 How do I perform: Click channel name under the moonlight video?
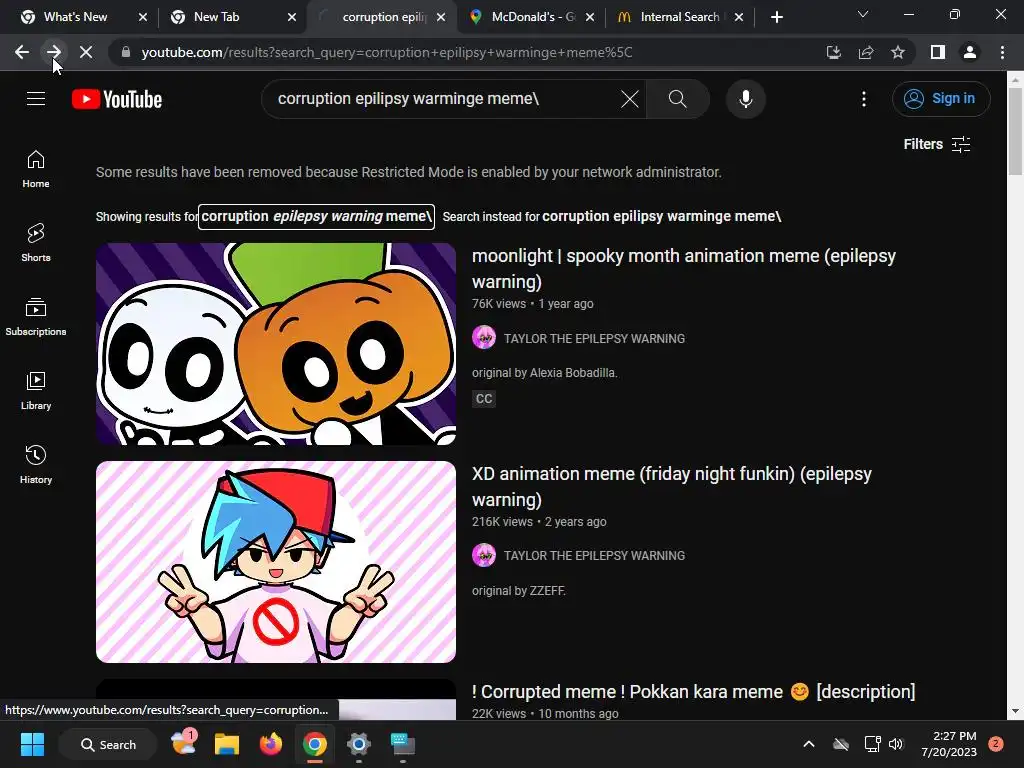pyautogui.click(x=594, y=338)
